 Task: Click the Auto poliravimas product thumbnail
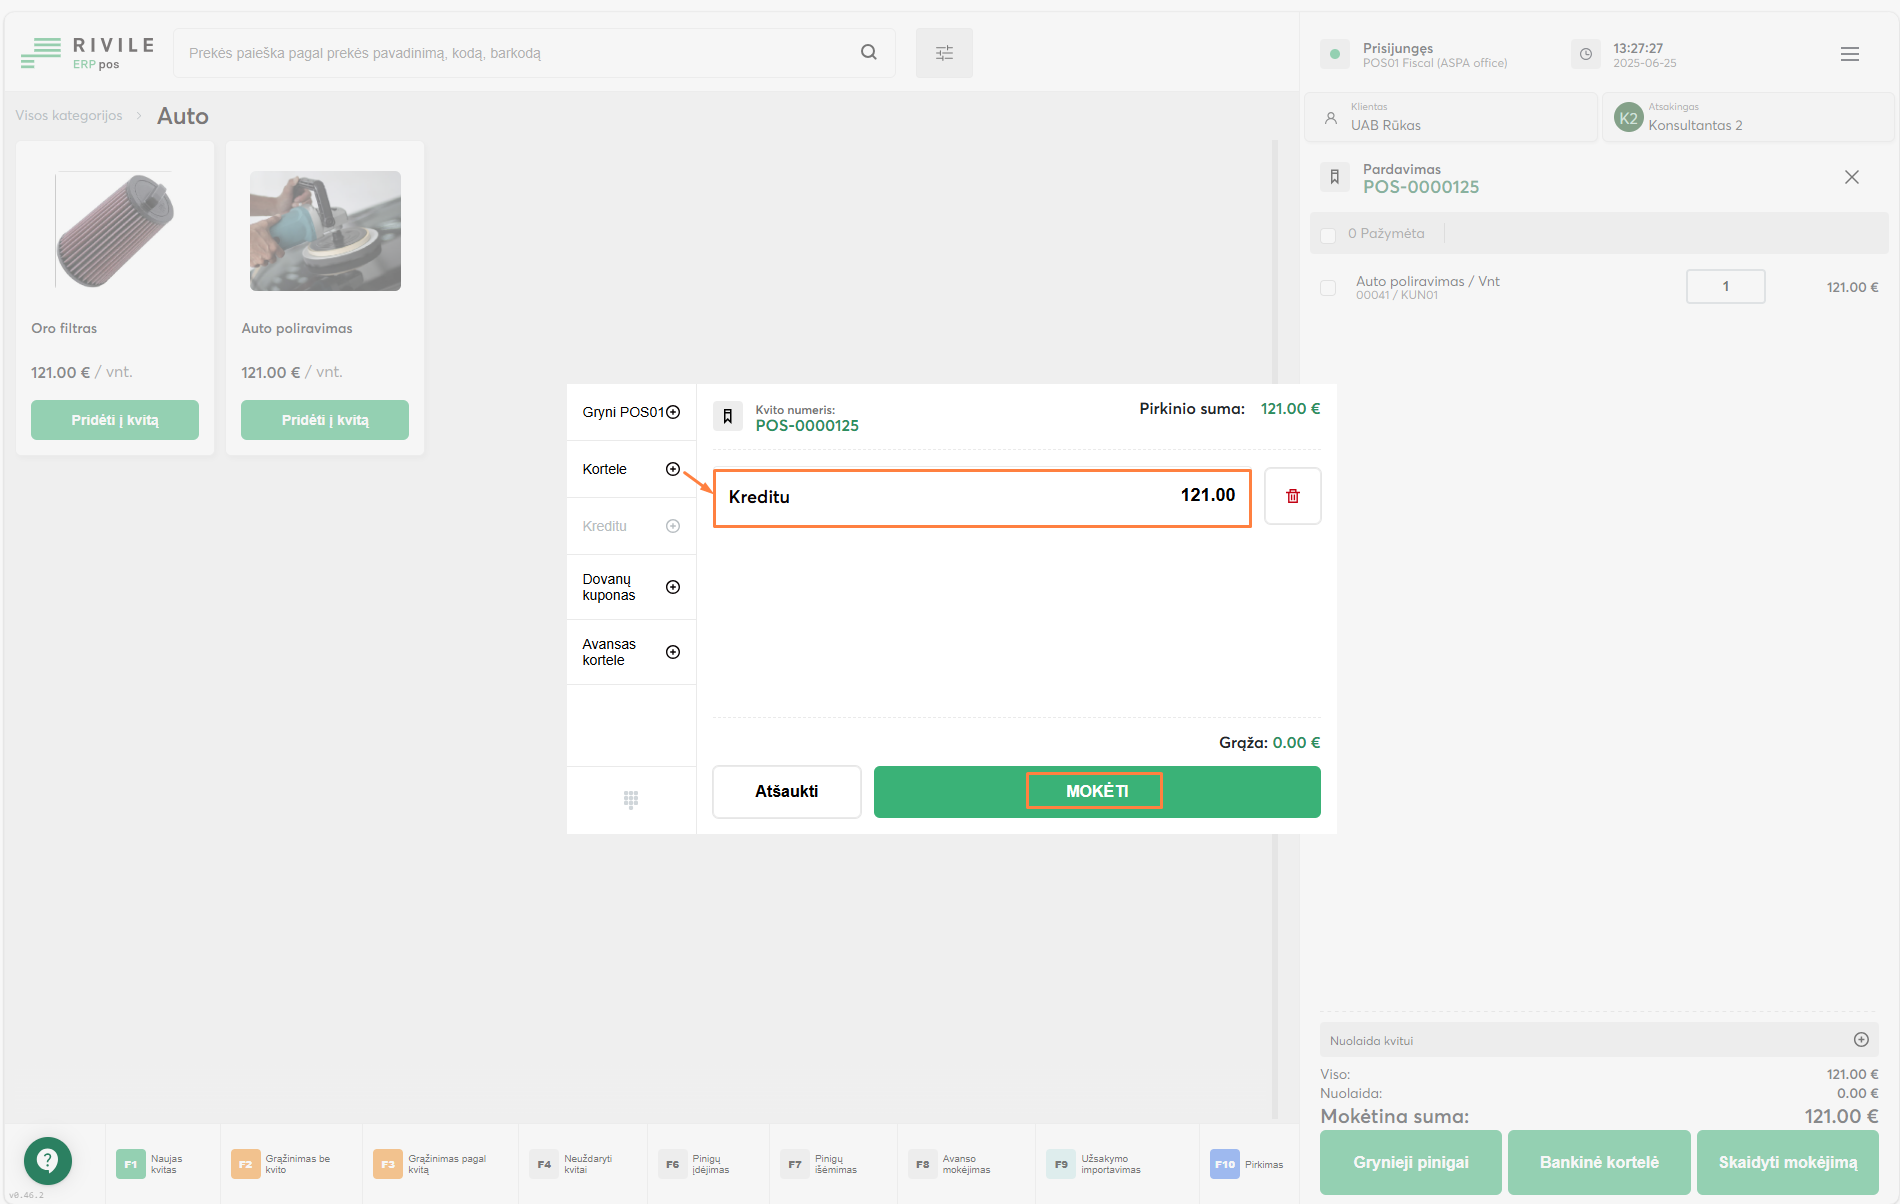tap(325, 231)
